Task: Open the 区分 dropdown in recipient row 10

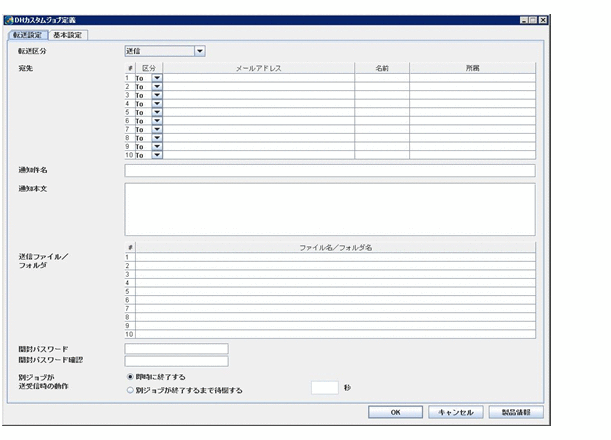Action: (x=157, y=155)
